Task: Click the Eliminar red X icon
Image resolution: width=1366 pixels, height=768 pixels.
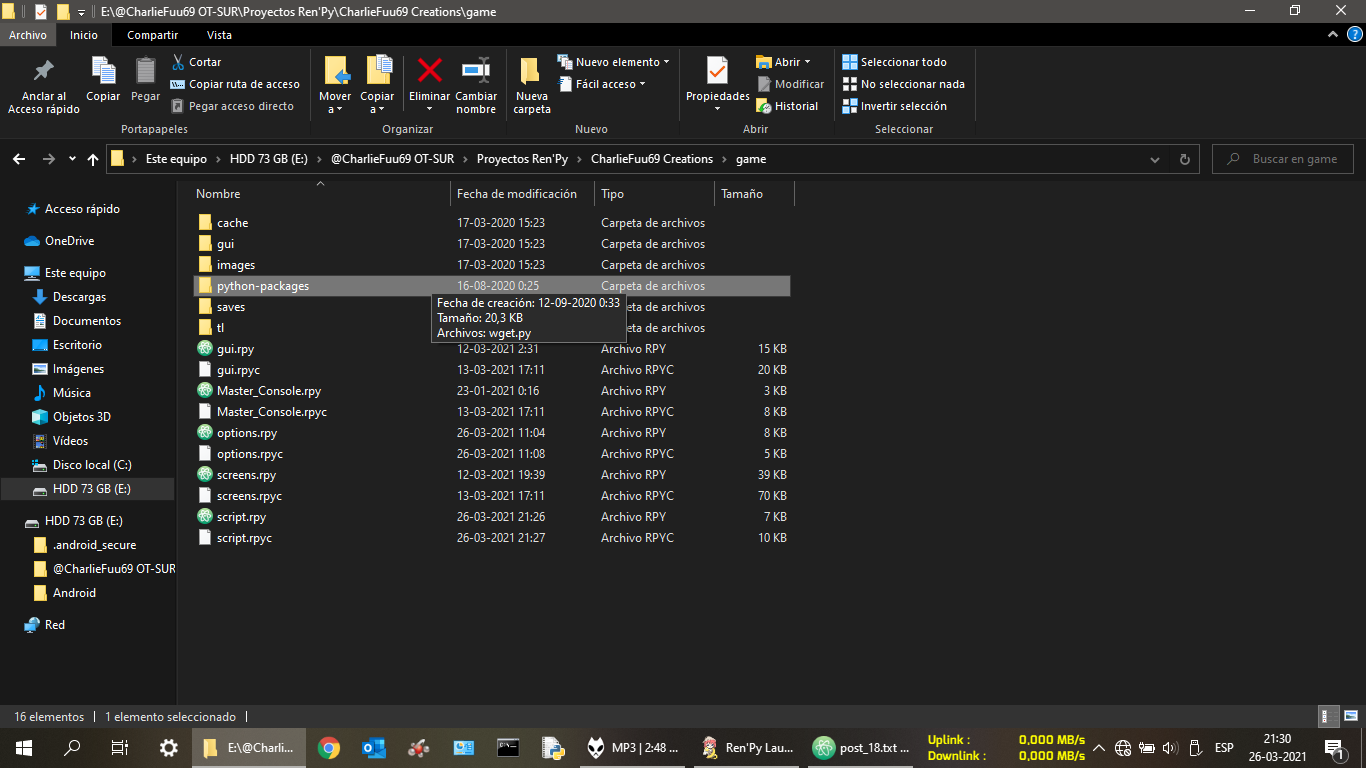Action: click(429, 72)
